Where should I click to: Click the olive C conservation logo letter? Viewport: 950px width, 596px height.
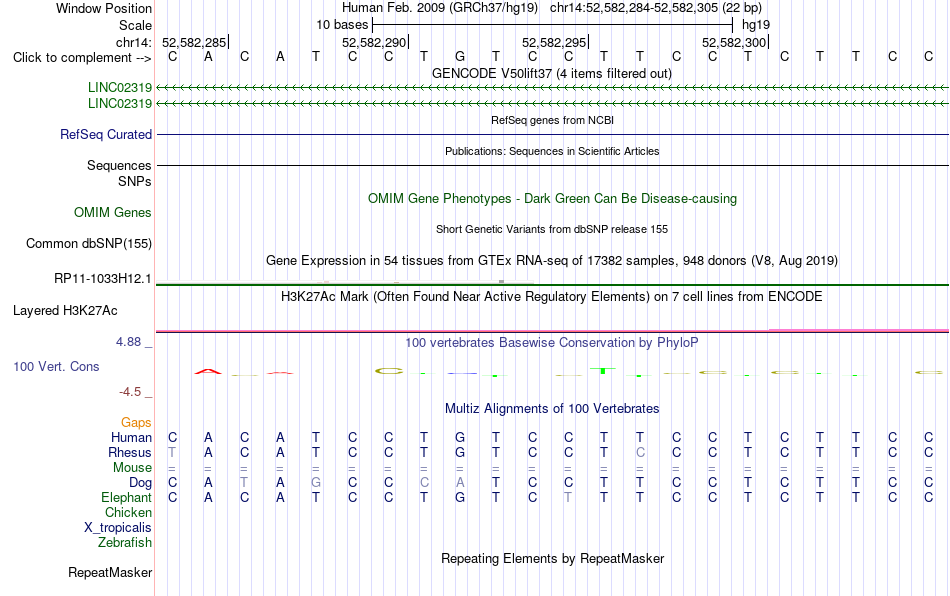[x=389, y=371]
